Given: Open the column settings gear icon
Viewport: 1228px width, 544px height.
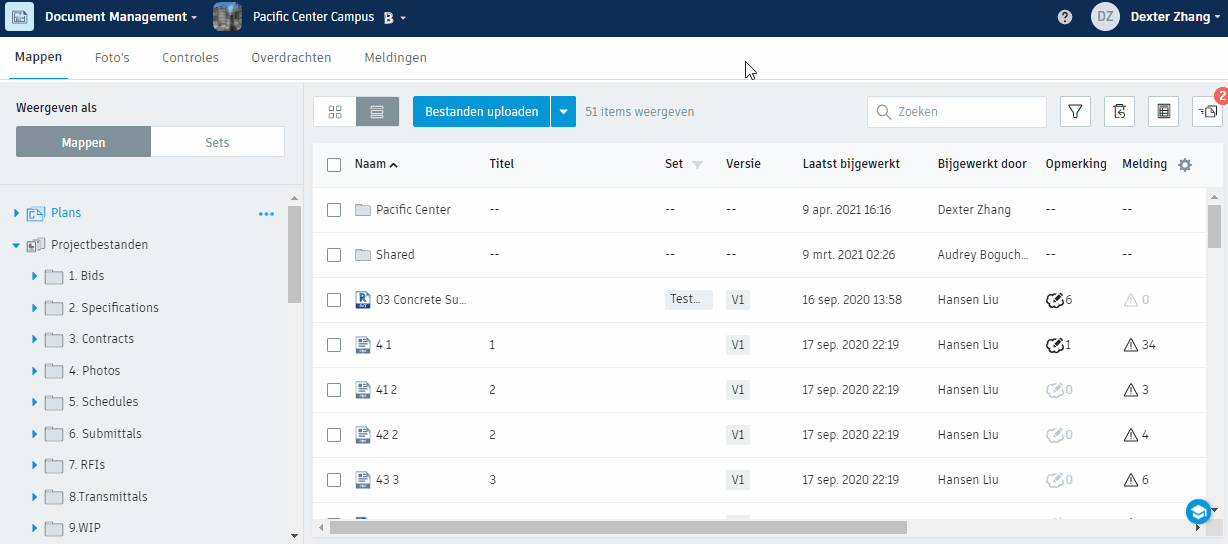Looking at the screenshot, I should (1185, 165).
